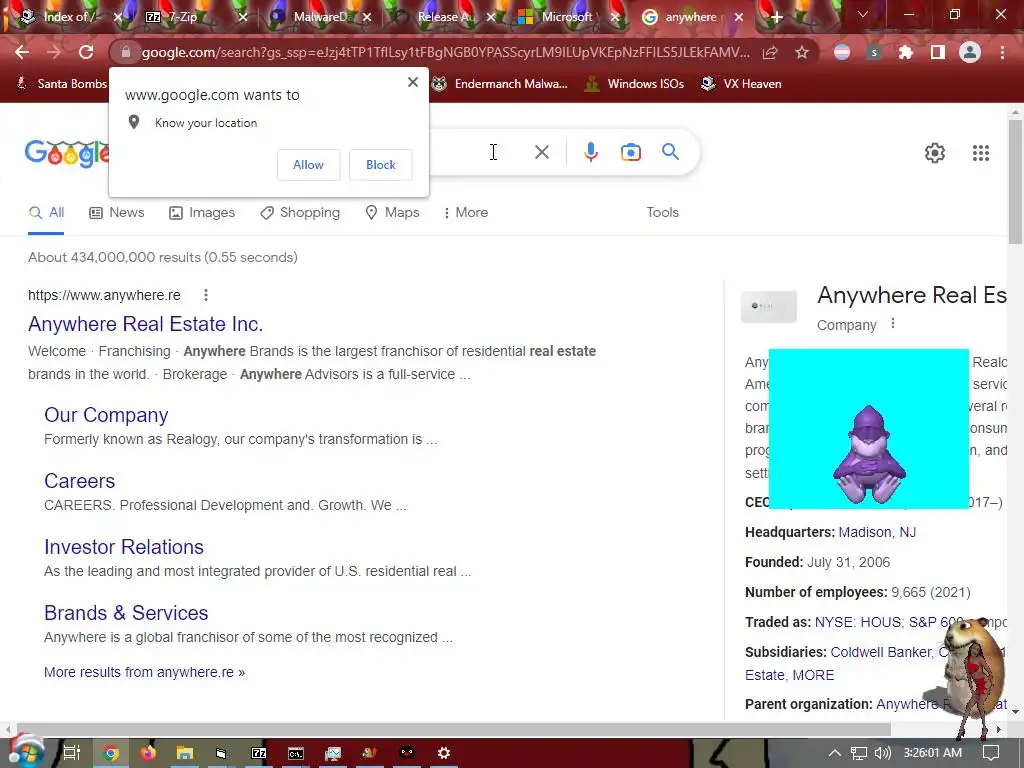1024x768 pixels.
Task: Clear the search box text
Action: tap(541, 152)
